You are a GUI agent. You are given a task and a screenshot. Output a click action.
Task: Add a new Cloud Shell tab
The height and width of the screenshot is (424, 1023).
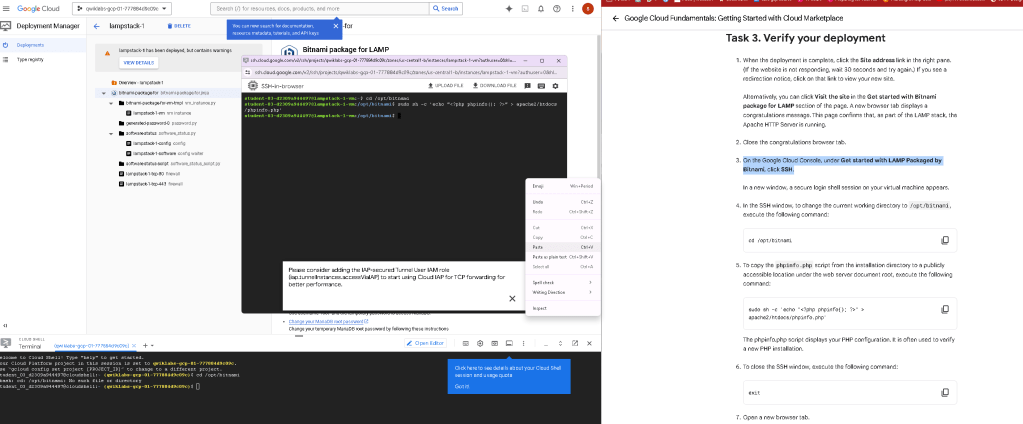point(145,345)
